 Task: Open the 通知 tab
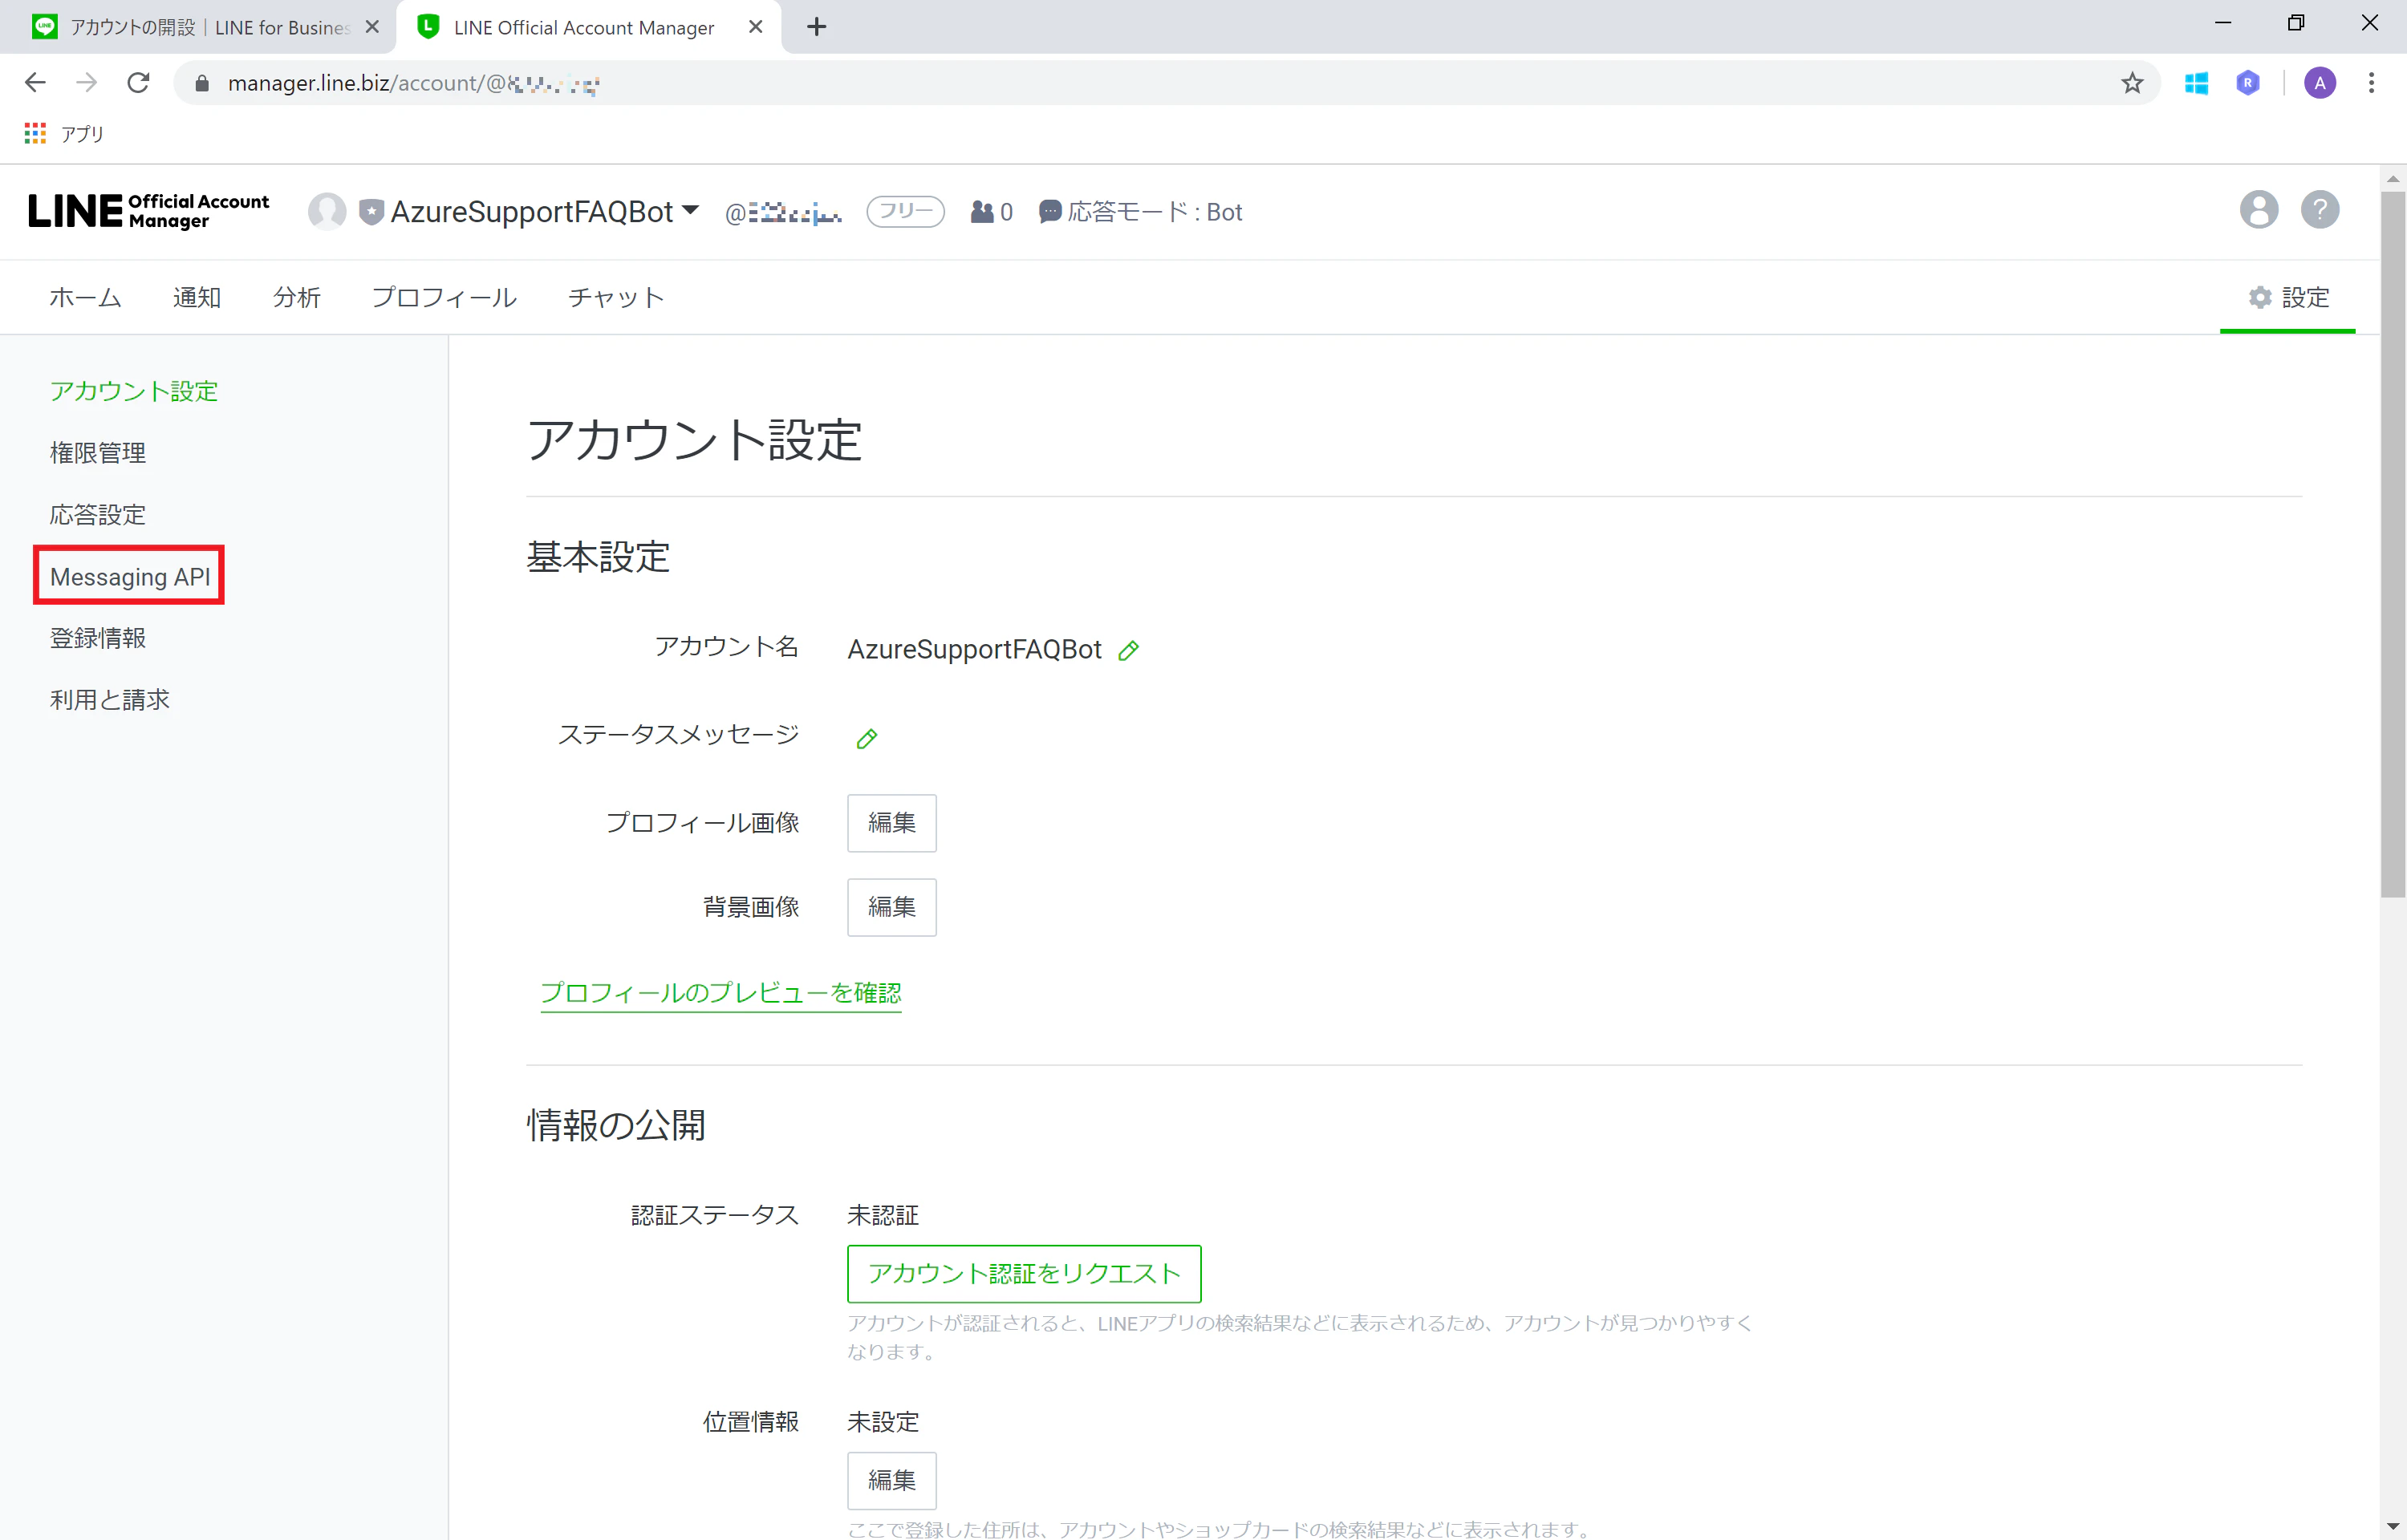(x=196, y=297)
